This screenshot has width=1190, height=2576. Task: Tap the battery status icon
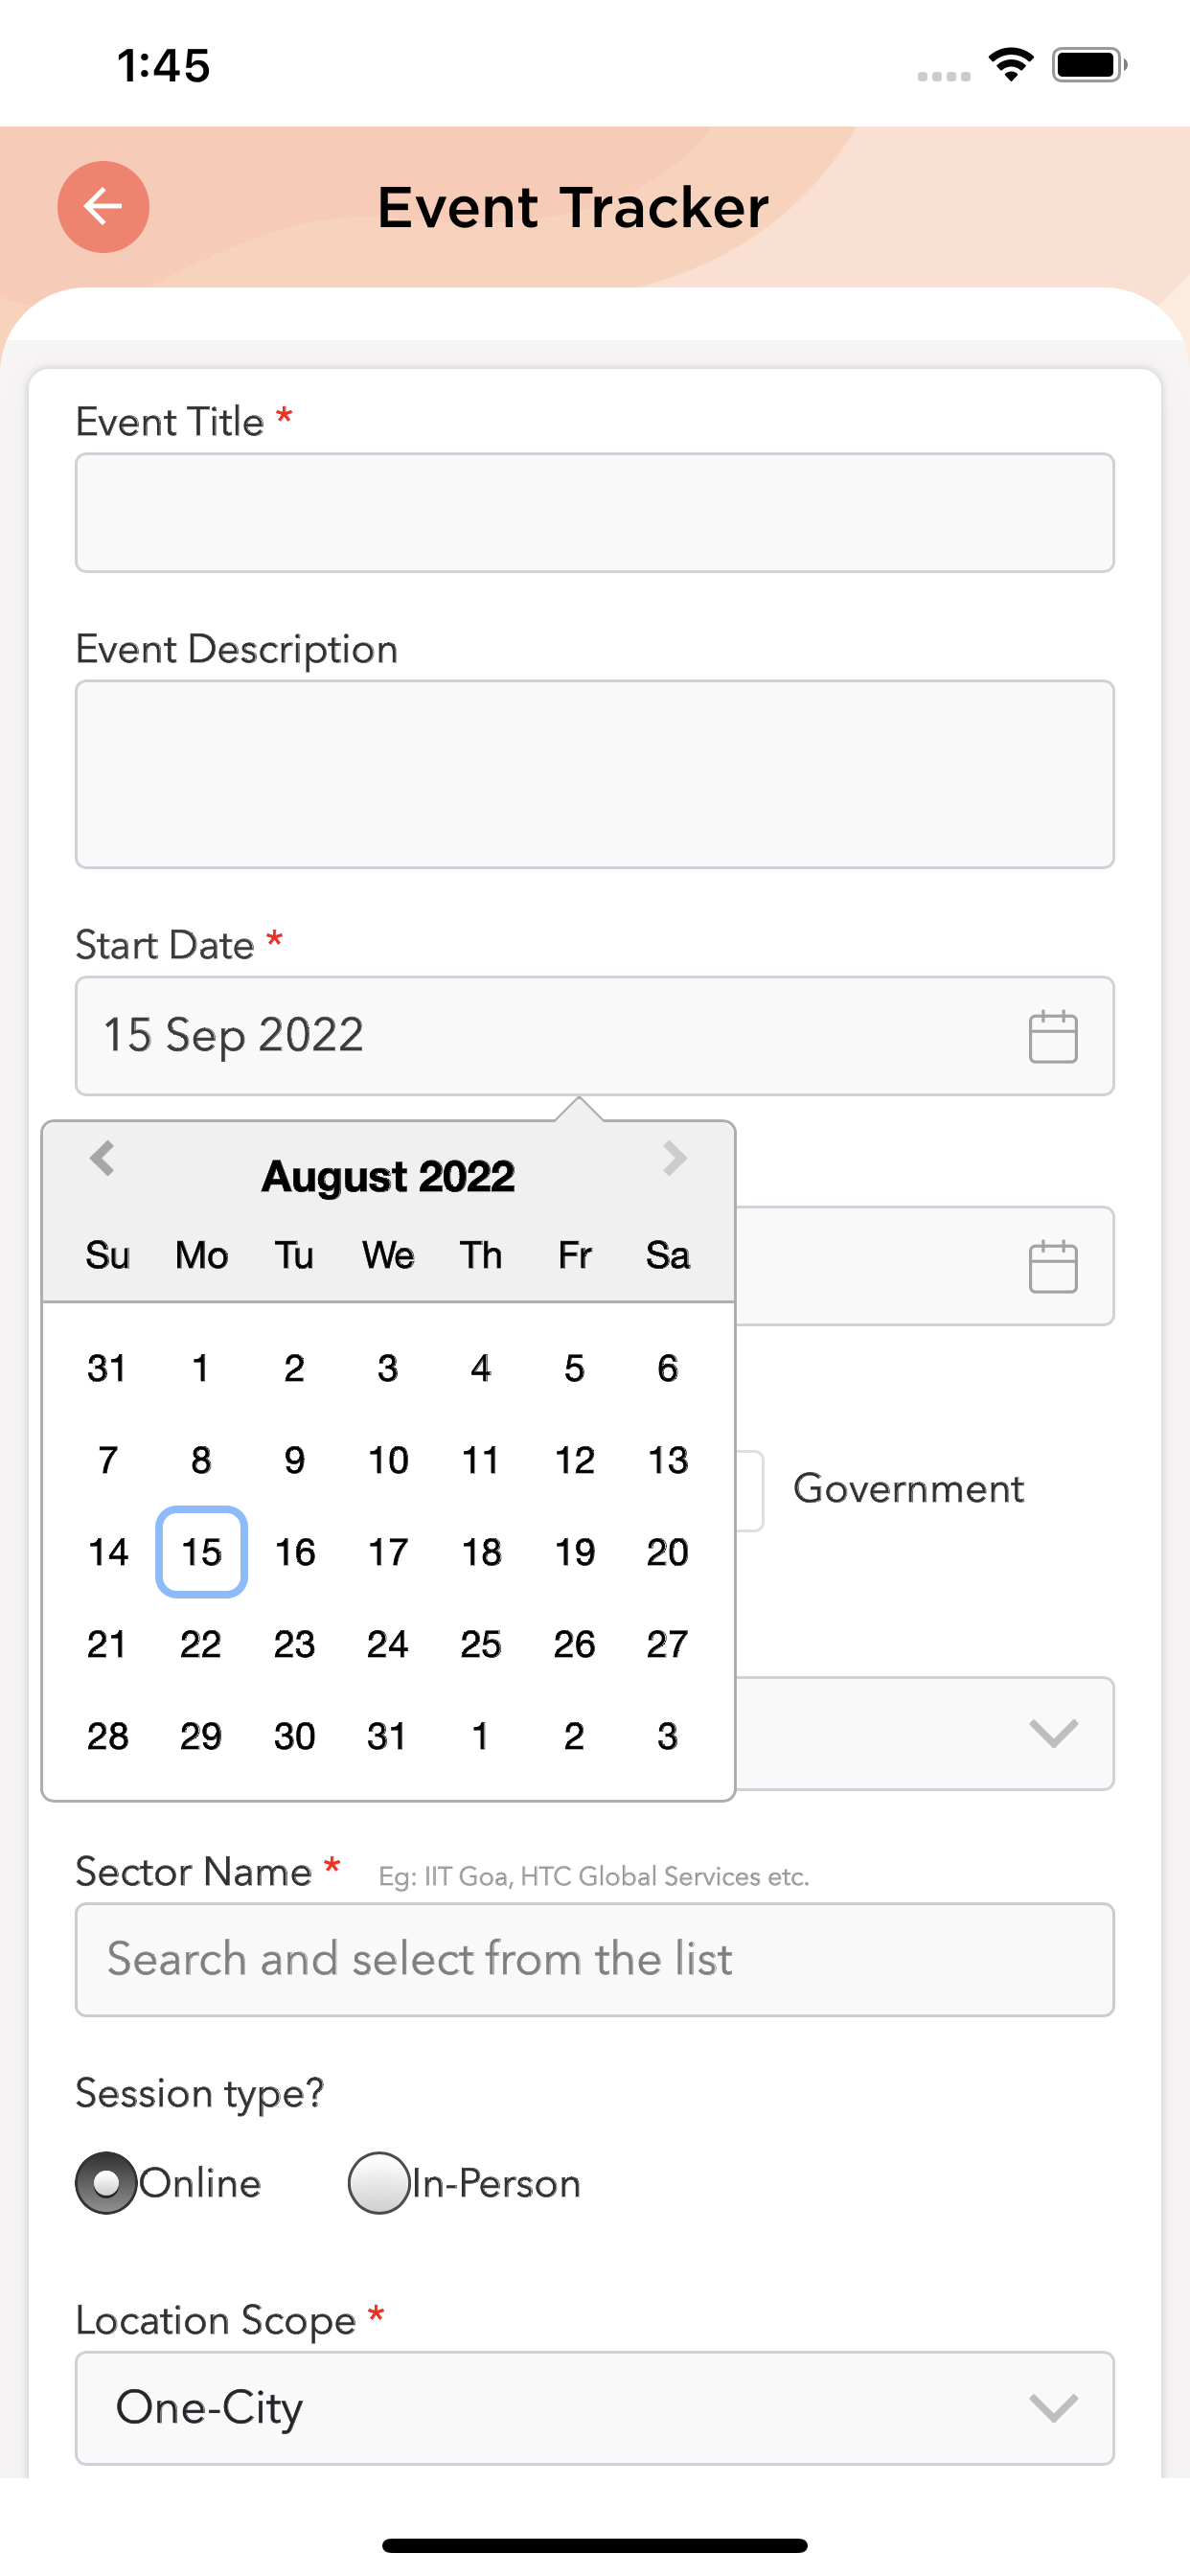click(x=1088, y=65)
